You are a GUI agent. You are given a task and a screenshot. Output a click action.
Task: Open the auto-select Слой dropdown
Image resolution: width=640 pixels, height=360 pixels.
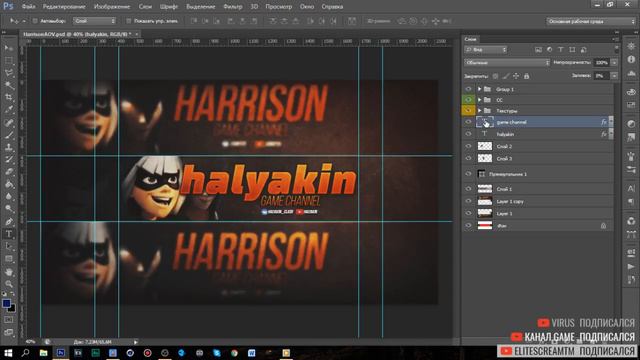pyautogui.click(x=94, y=21)
